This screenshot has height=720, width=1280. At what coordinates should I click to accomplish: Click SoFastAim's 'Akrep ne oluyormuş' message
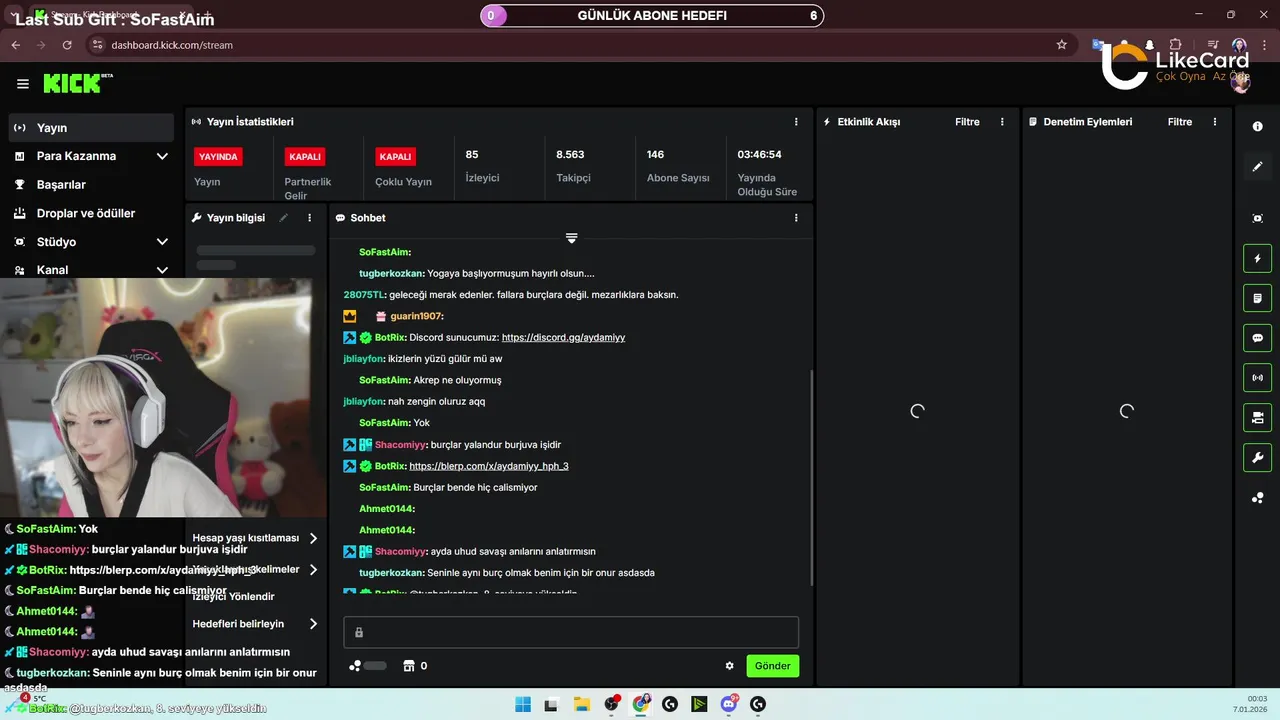pyautogui.click(x=457, y=381)
